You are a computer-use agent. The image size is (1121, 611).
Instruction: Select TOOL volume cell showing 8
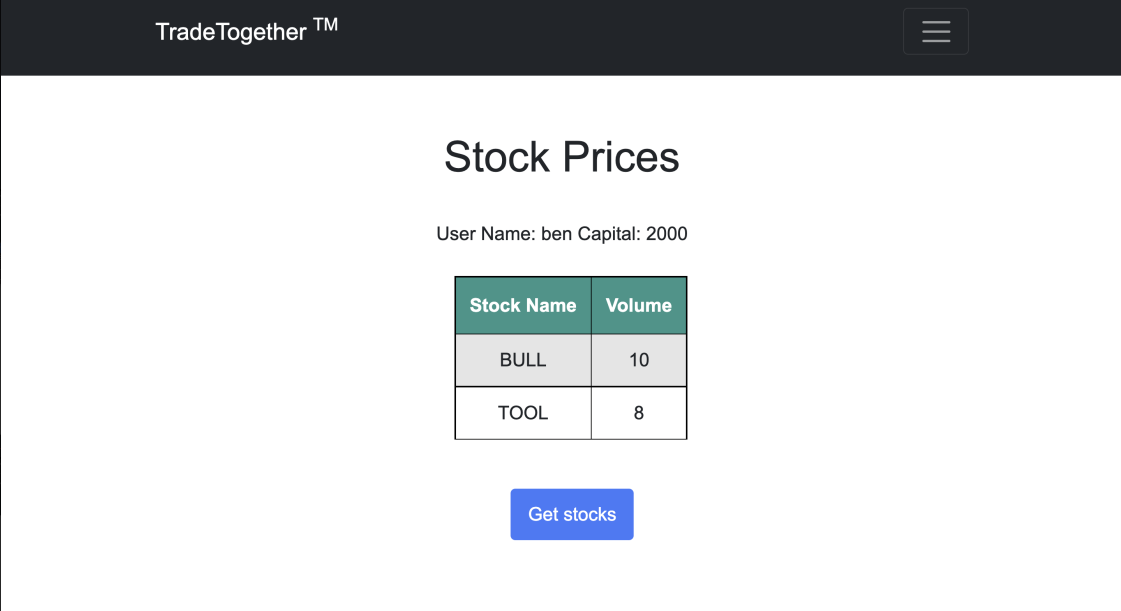[639, 413]
